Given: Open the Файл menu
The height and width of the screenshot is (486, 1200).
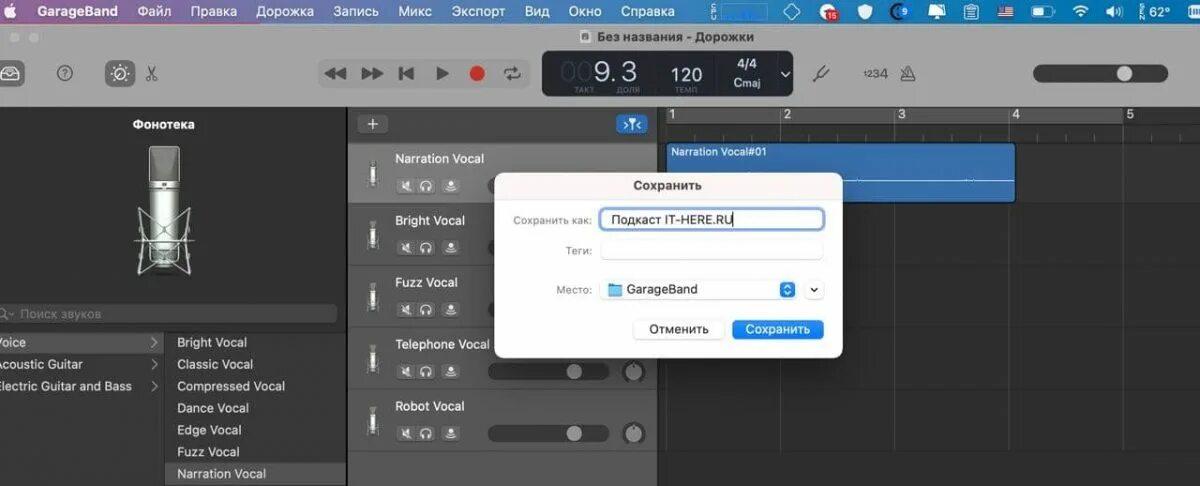Looking at the screenshot, I should pyautogui.click(x=154, y=12).
